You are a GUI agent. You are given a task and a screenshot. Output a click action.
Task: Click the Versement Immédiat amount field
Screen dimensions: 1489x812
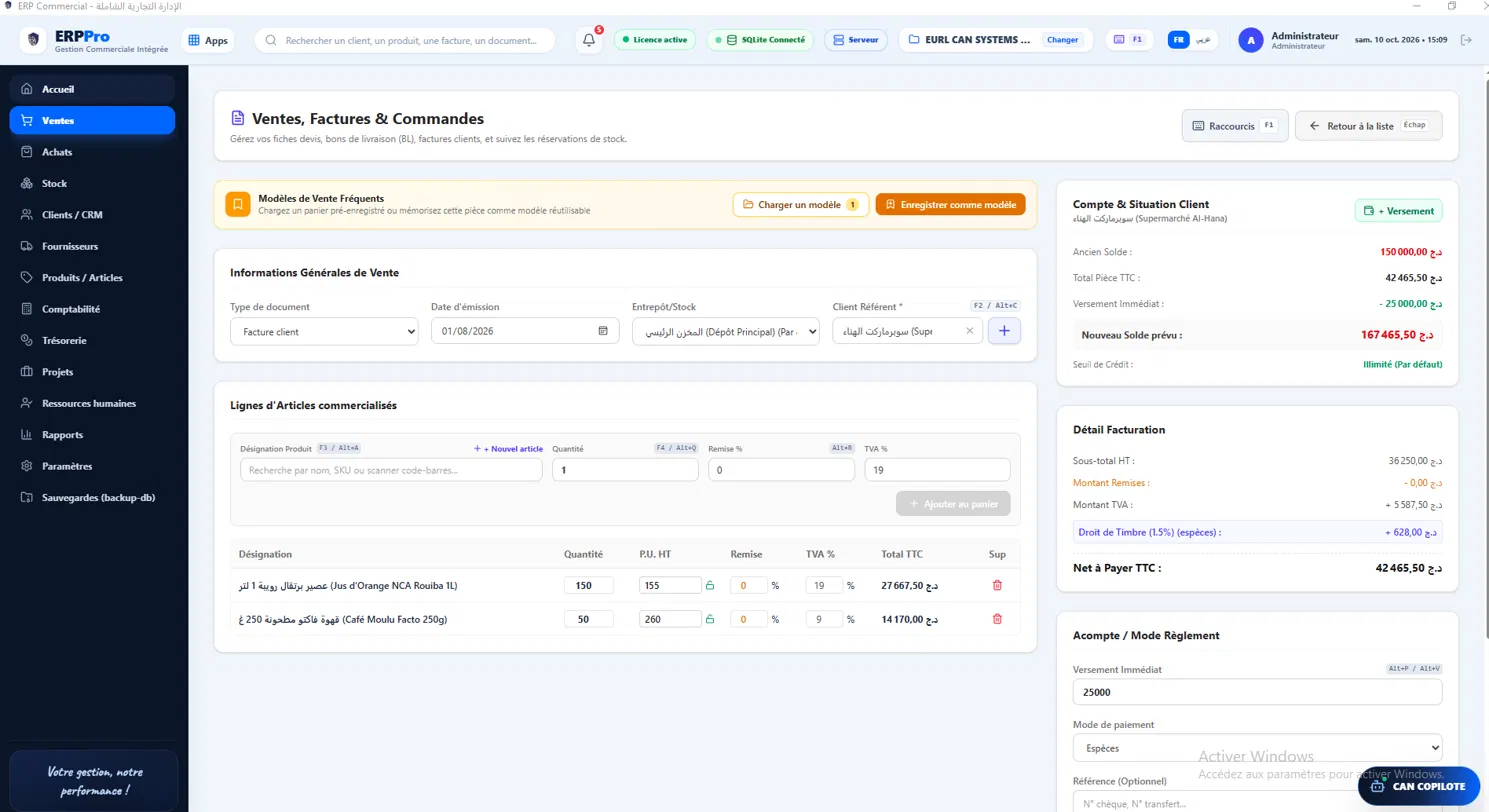[x=1257, y=692]
